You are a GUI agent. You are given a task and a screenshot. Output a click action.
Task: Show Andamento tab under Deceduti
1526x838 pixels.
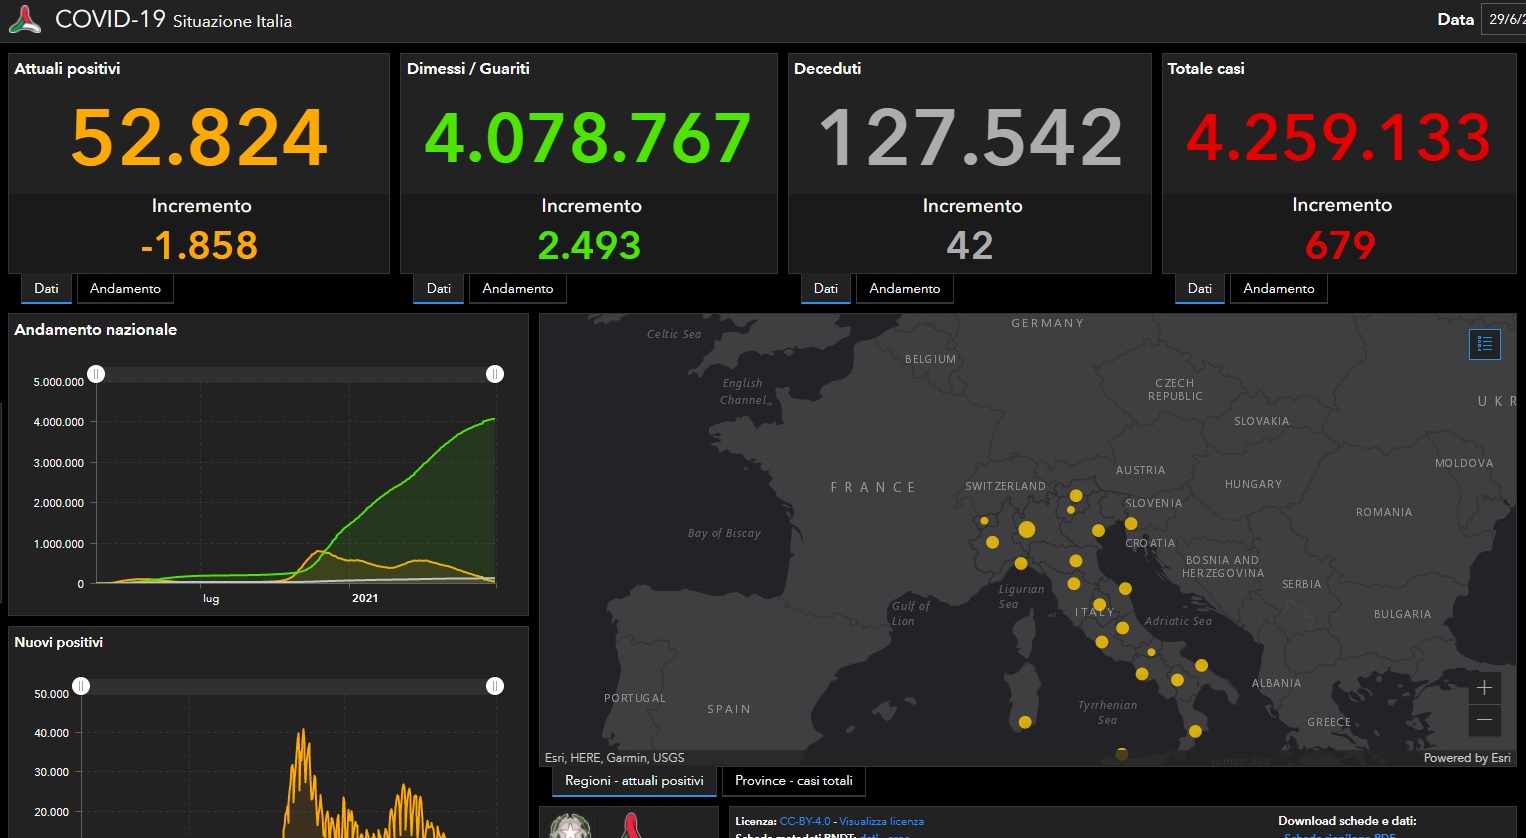(x=904, y=289)
